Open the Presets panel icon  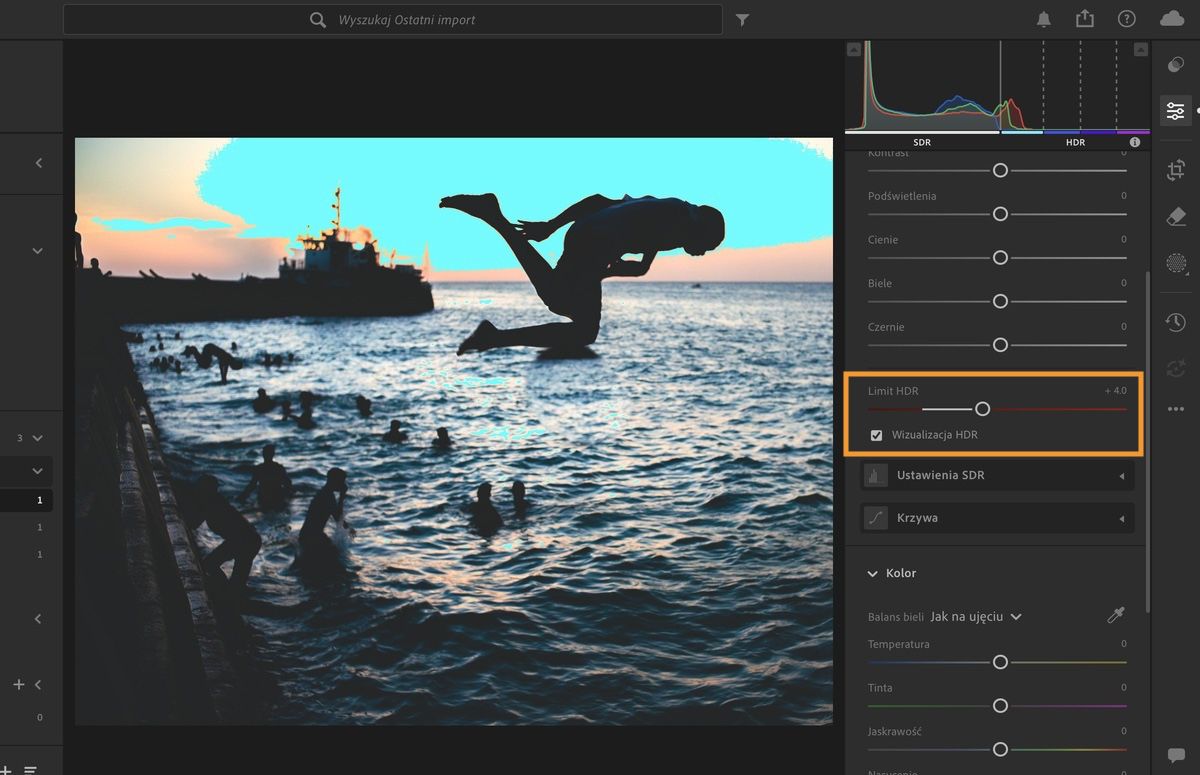(1175, 65)
